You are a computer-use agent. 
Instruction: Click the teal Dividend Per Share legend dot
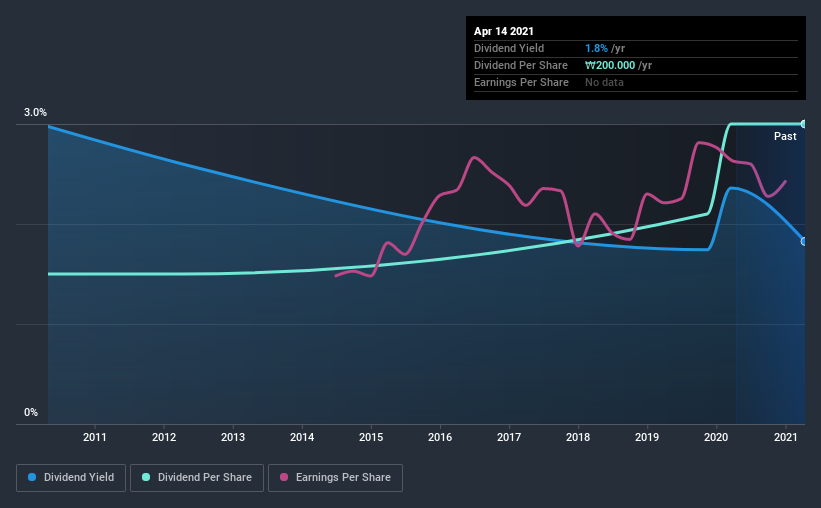146,477
